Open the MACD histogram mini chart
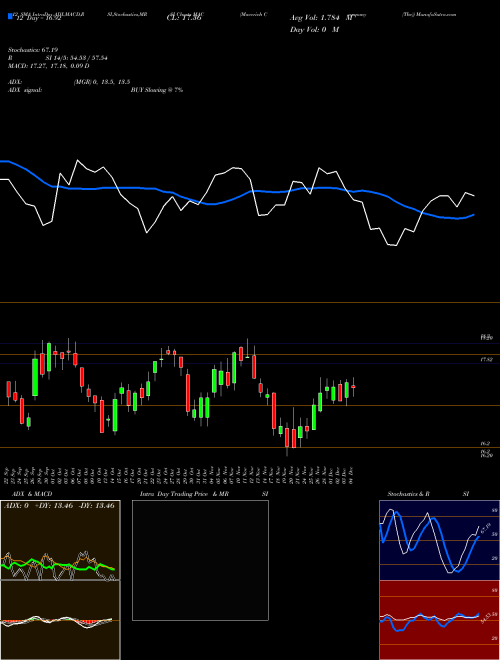The image size is (500, 660). 60,620
